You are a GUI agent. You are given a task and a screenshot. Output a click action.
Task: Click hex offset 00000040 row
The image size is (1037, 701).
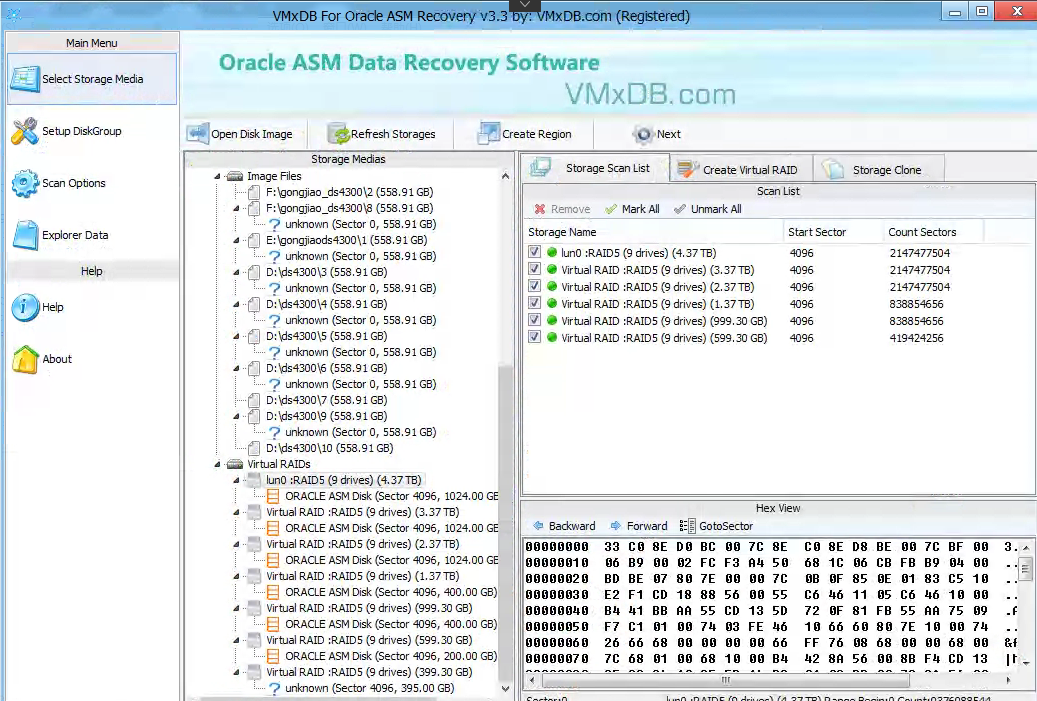point(770,610)
